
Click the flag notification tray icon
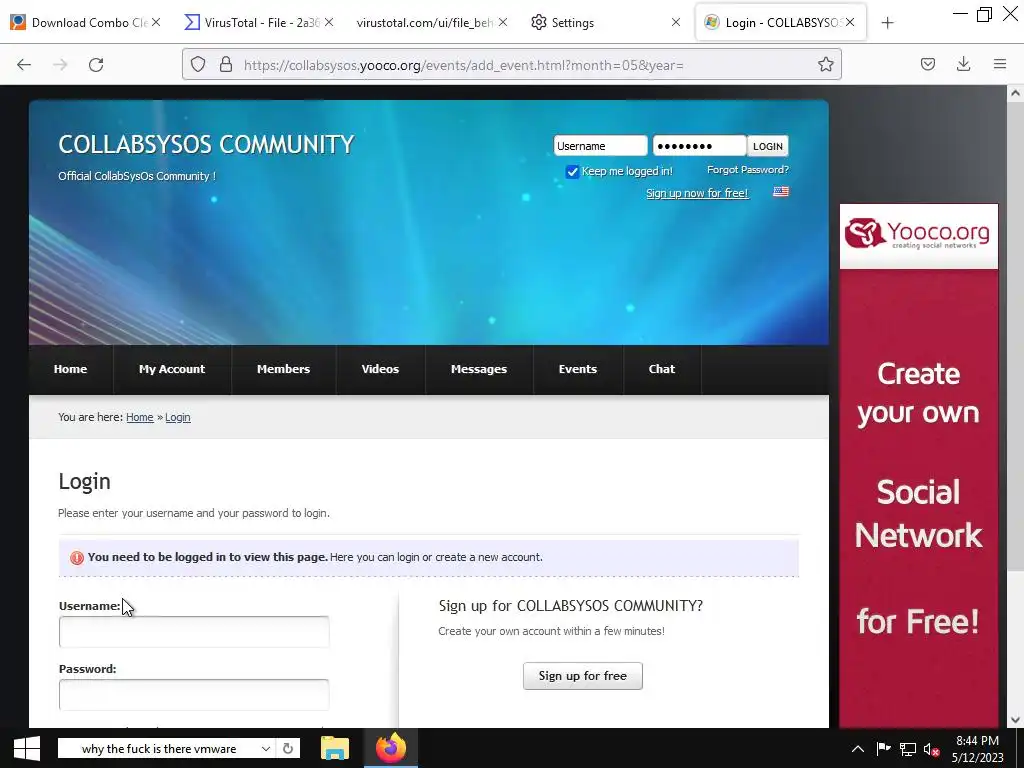pyautogui.click(x=884, y=749)
